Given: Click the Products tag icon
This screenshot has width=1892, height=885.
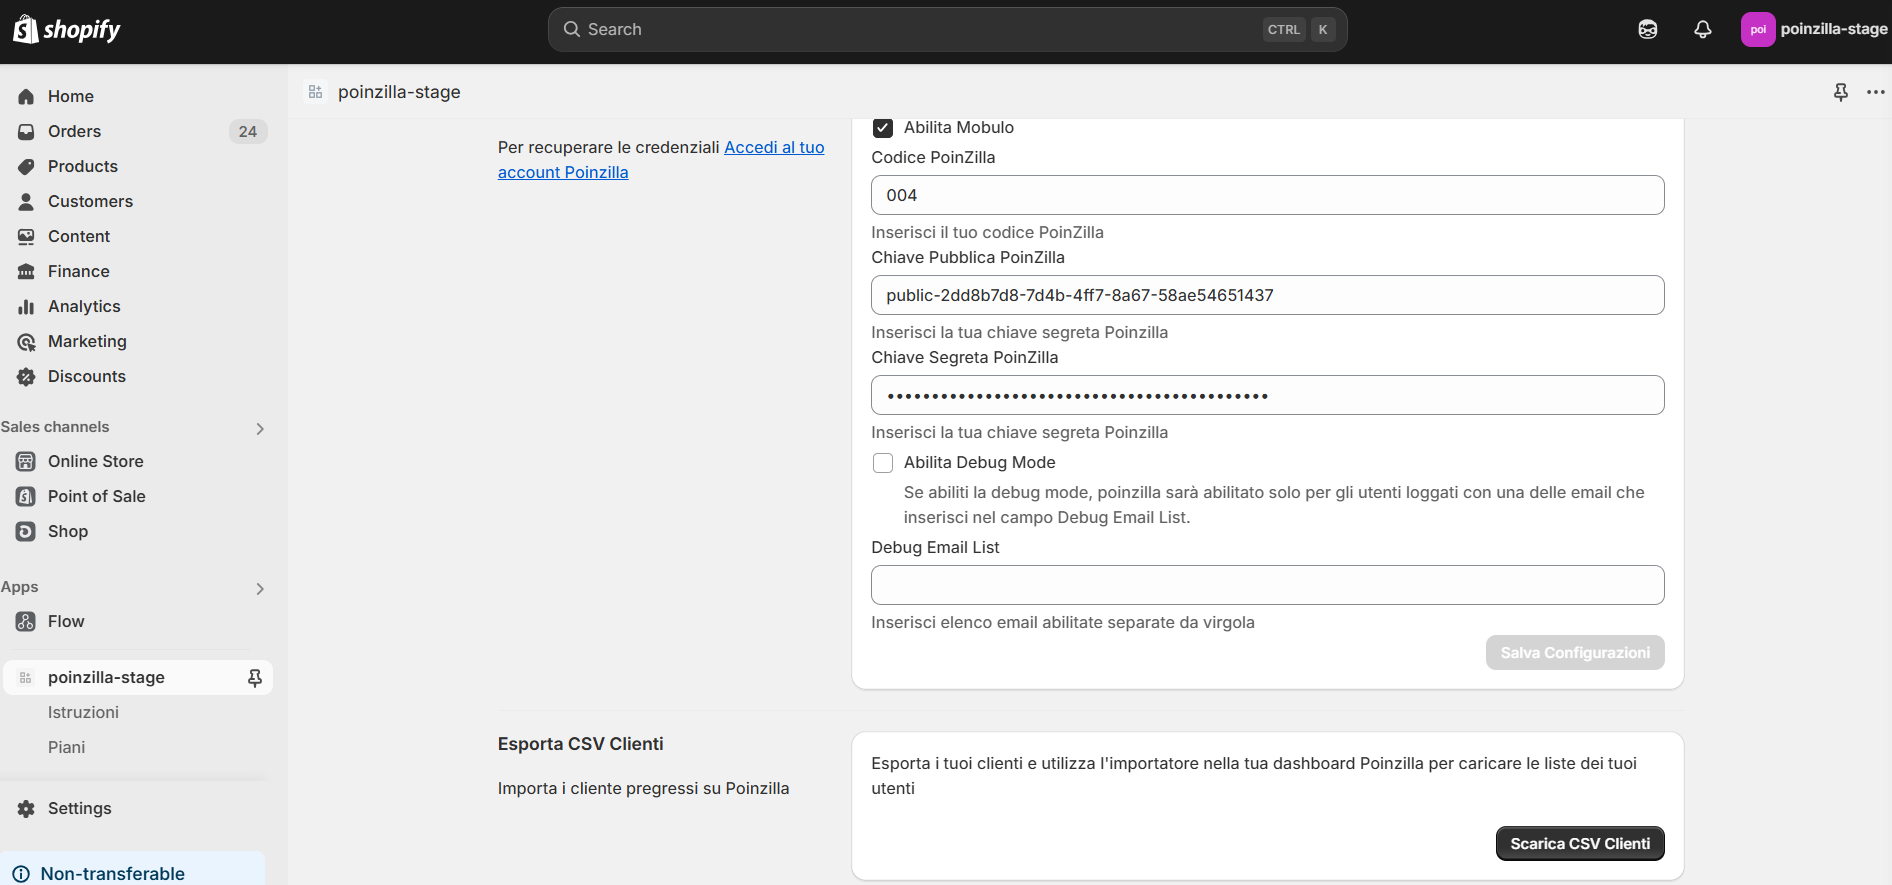Looking at the screenshot, I should 26,166.
